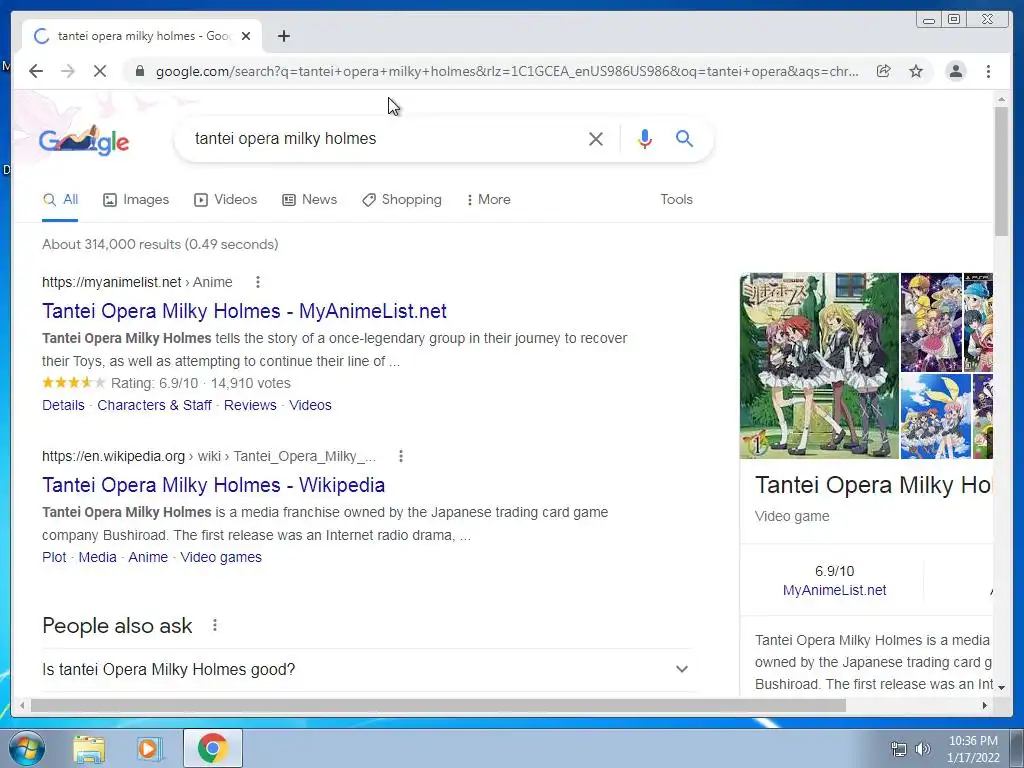Click the horizontal scrollbar left arrow
Screen dimensions: 1024x768
22,705
